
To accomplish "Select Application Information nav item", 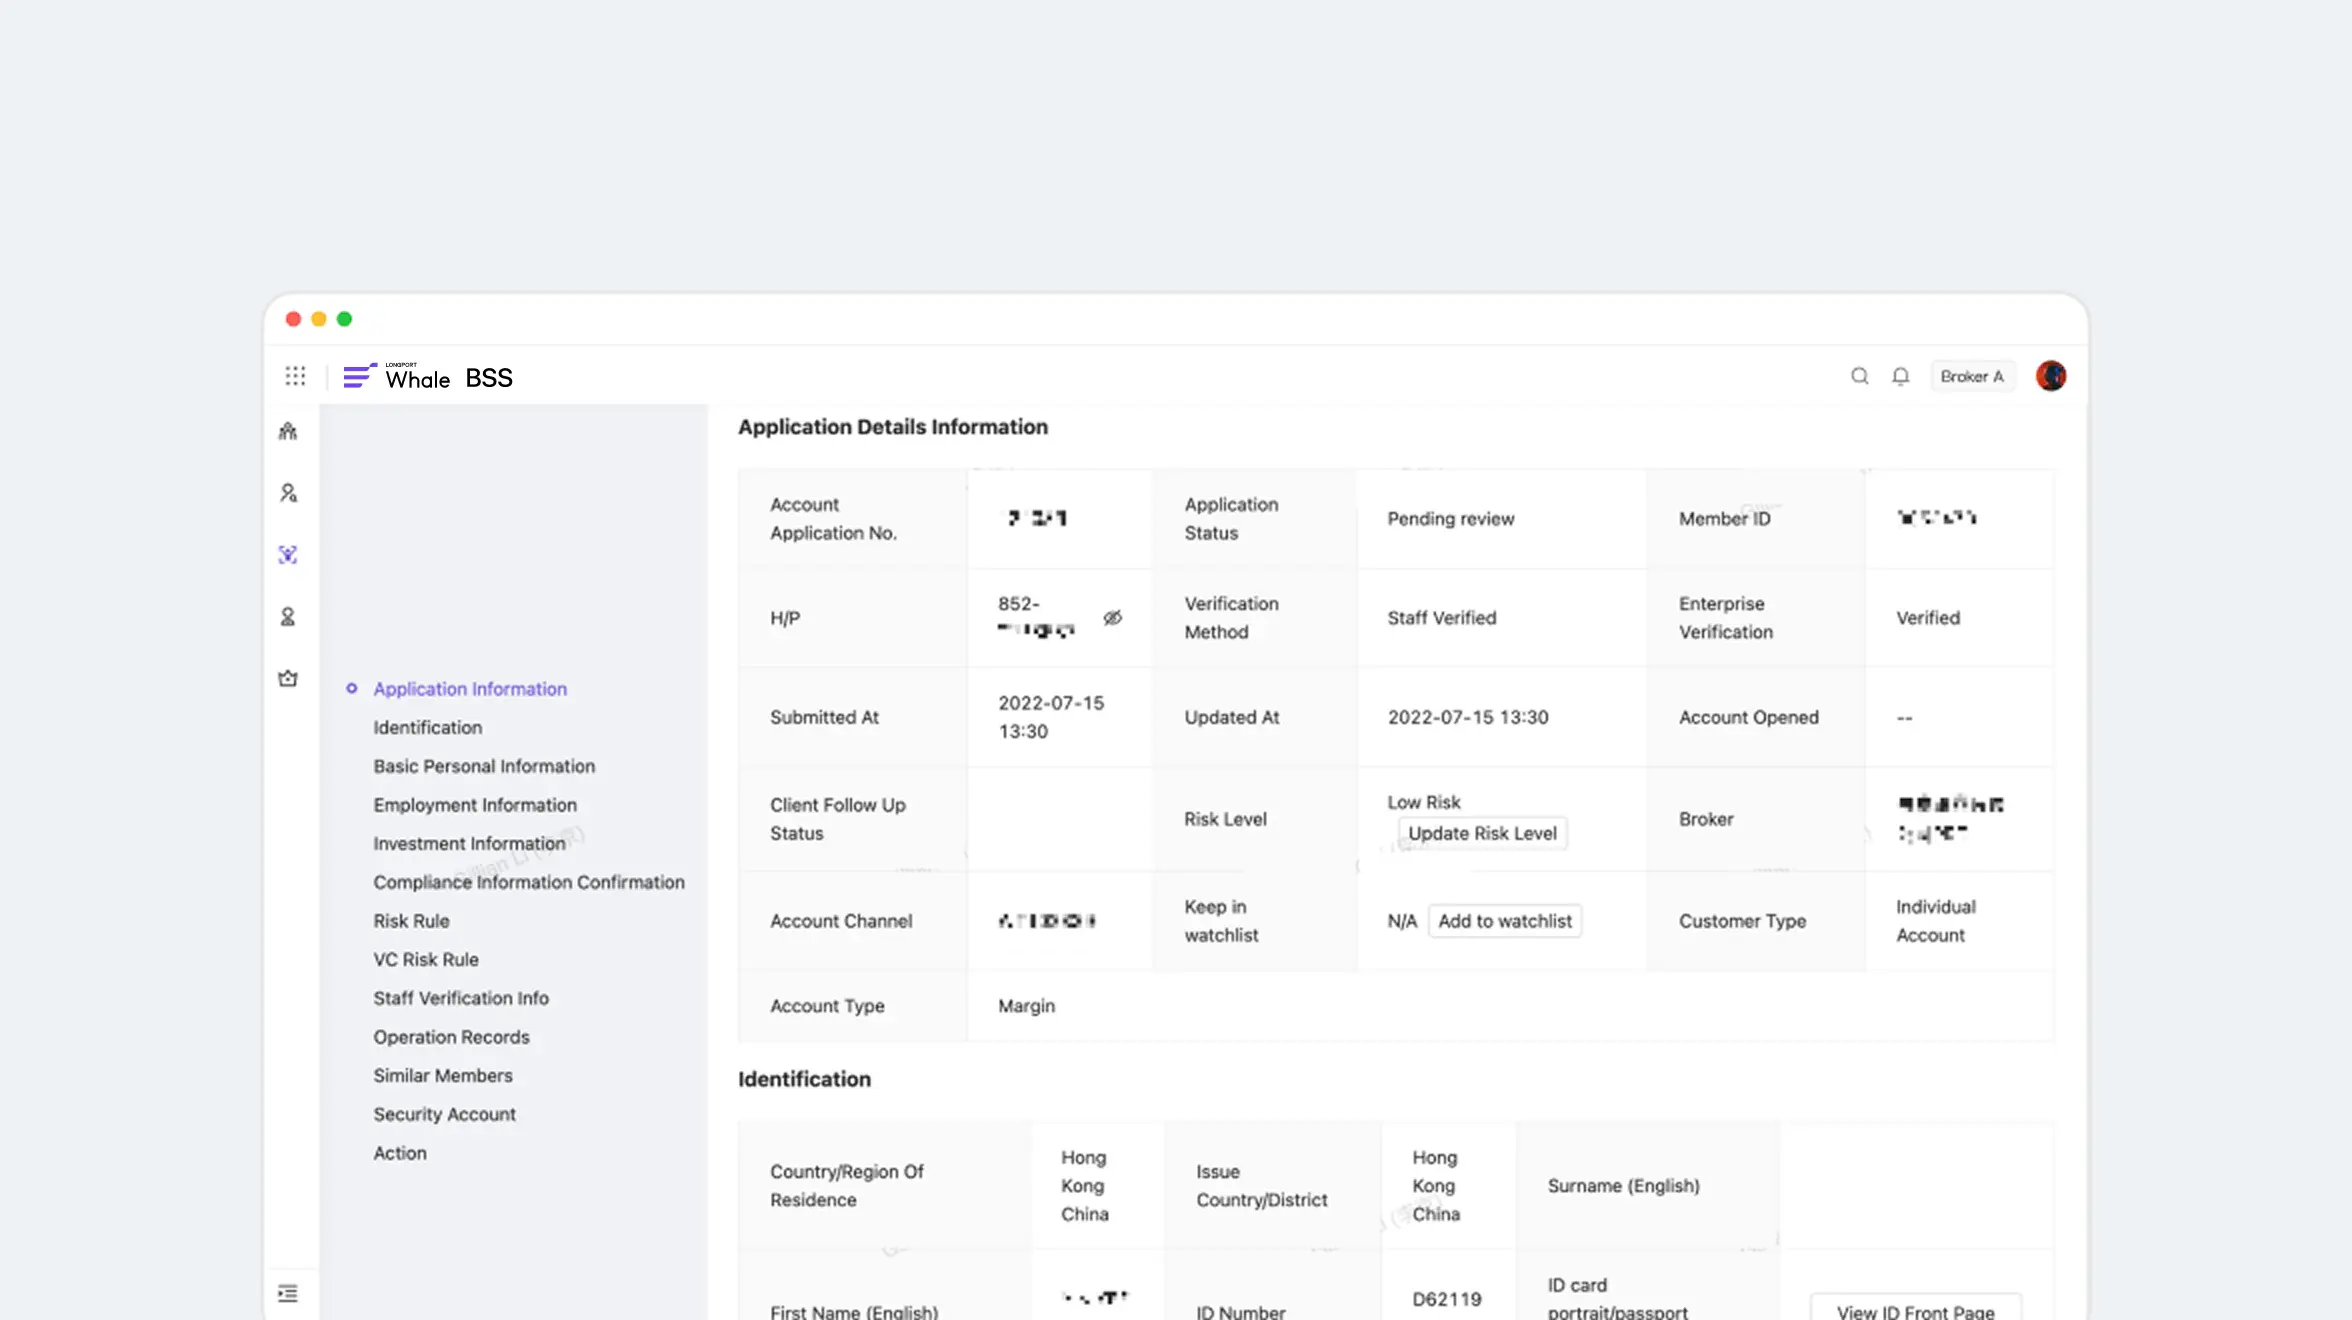I will pos(470,689).
